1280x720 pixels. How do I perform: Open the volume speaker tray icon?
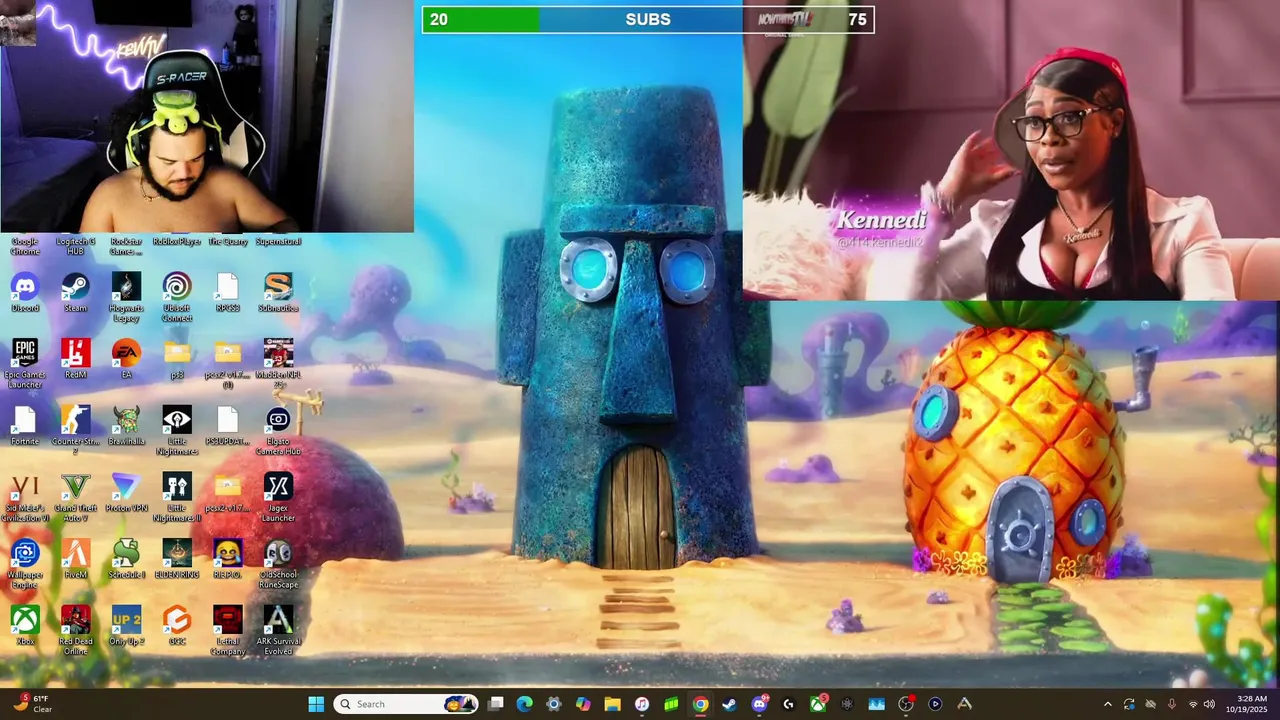tap(1209, 704)
